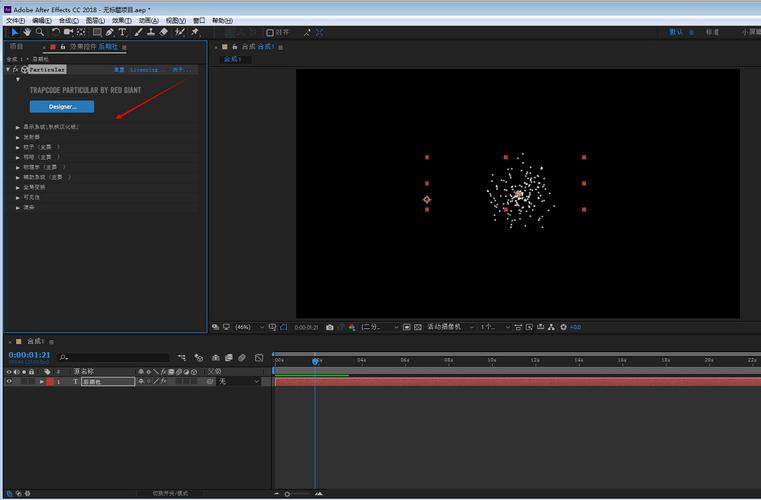Select the Rotation tool
Viewport: 761px width, 500px height.
pos(55,32)
